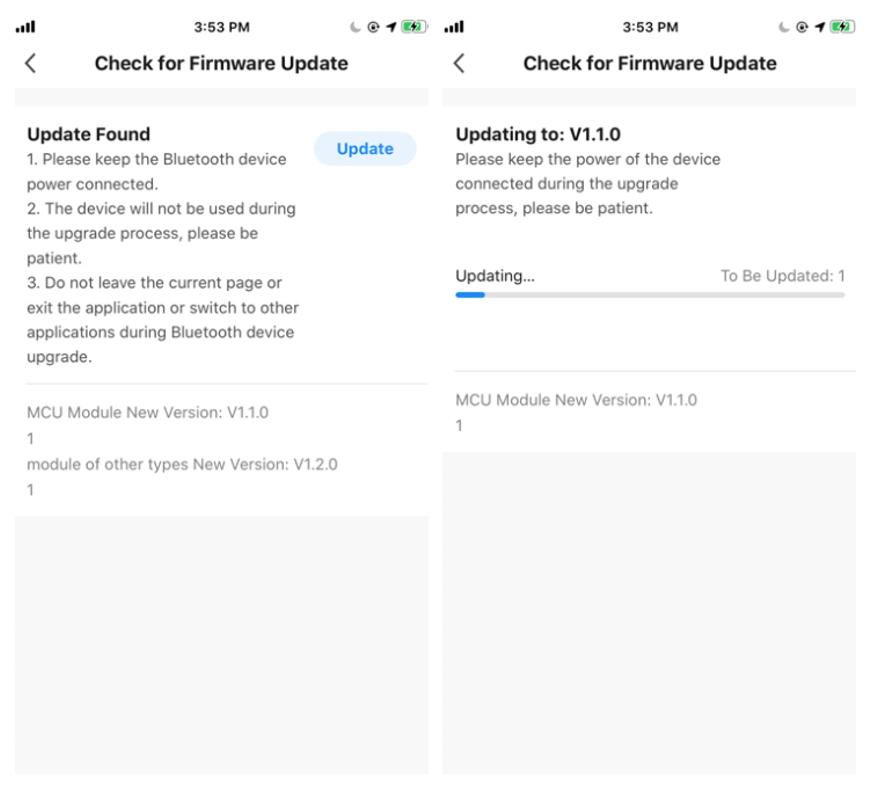Tap the back arrow on the right screen
870x788 pixels.
tap(459, 63)
